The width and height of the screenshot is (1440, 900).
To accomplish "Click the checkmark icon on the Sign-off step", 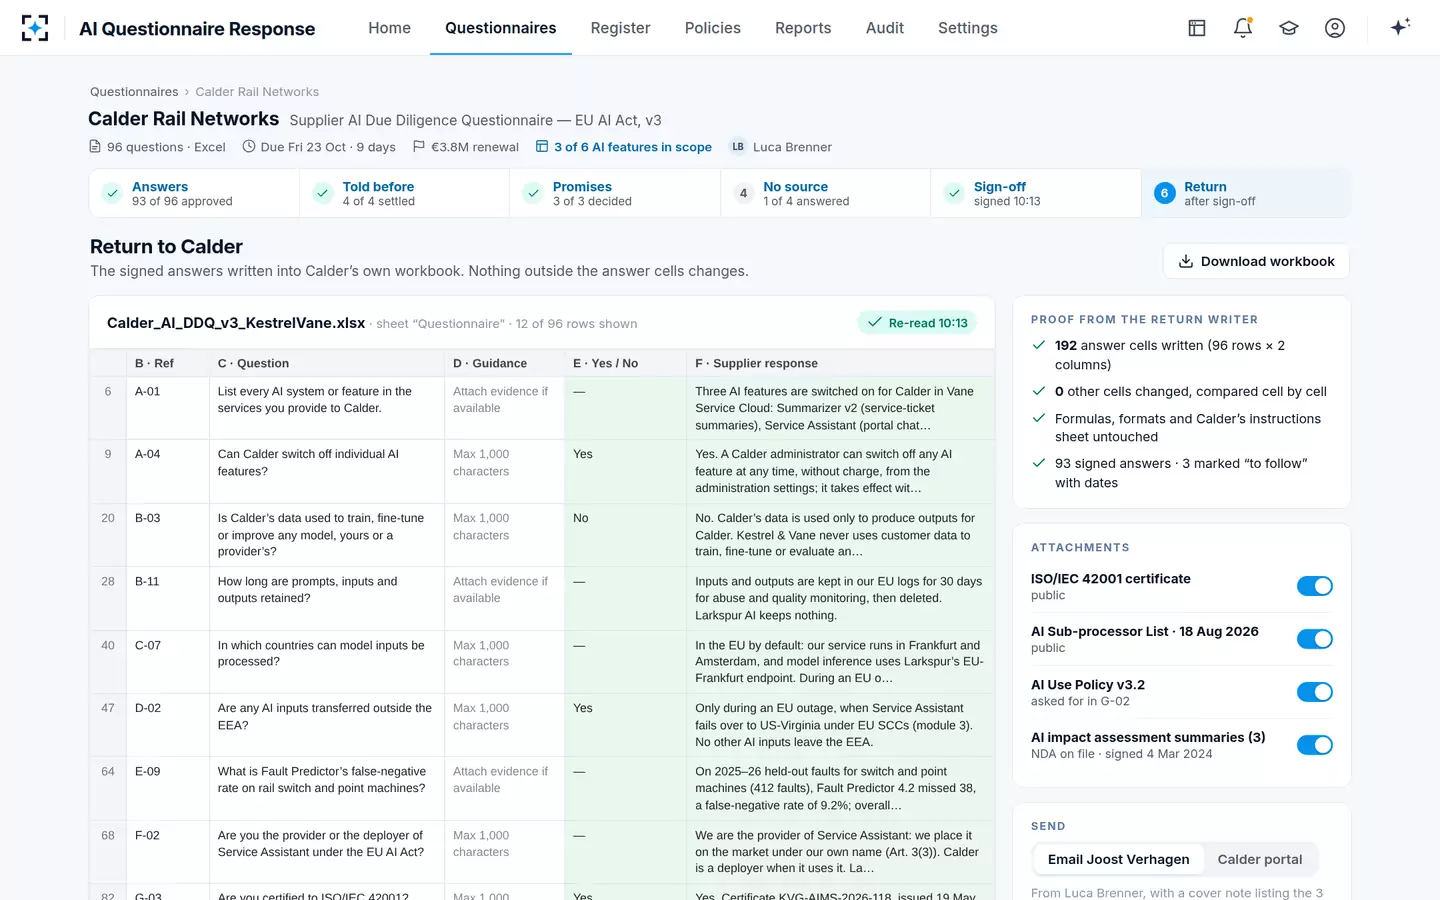I will 954,193.
